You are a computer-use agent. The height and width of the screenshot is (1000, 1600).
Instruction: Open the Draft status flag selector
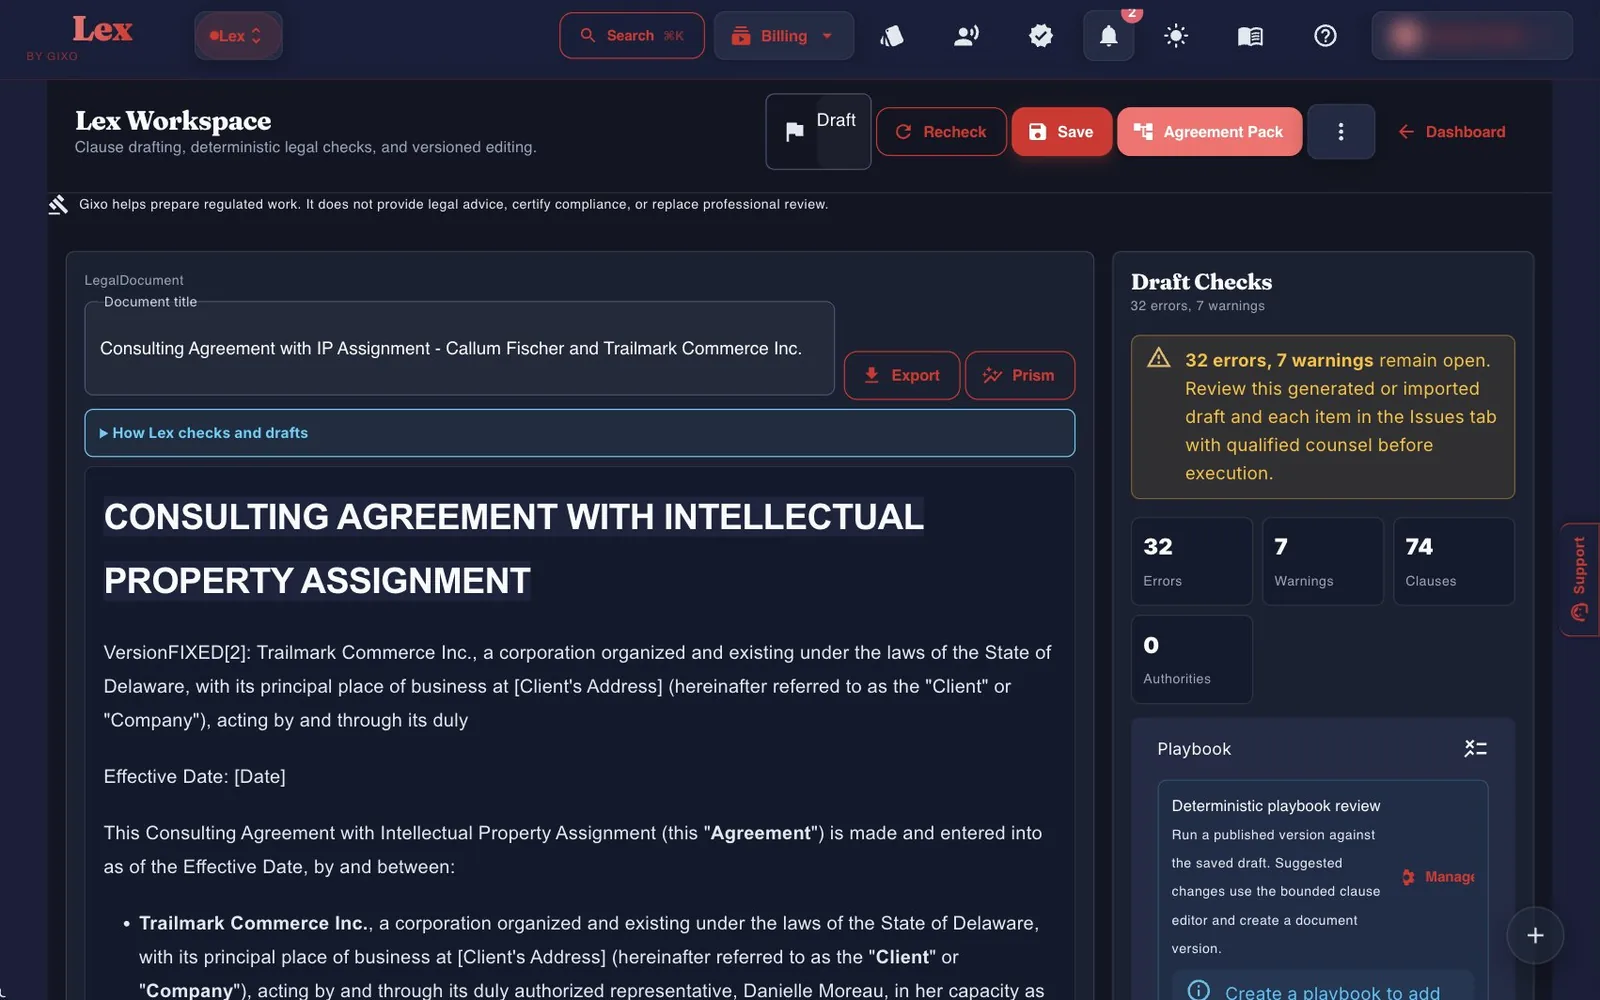click(x=818, y=132)
